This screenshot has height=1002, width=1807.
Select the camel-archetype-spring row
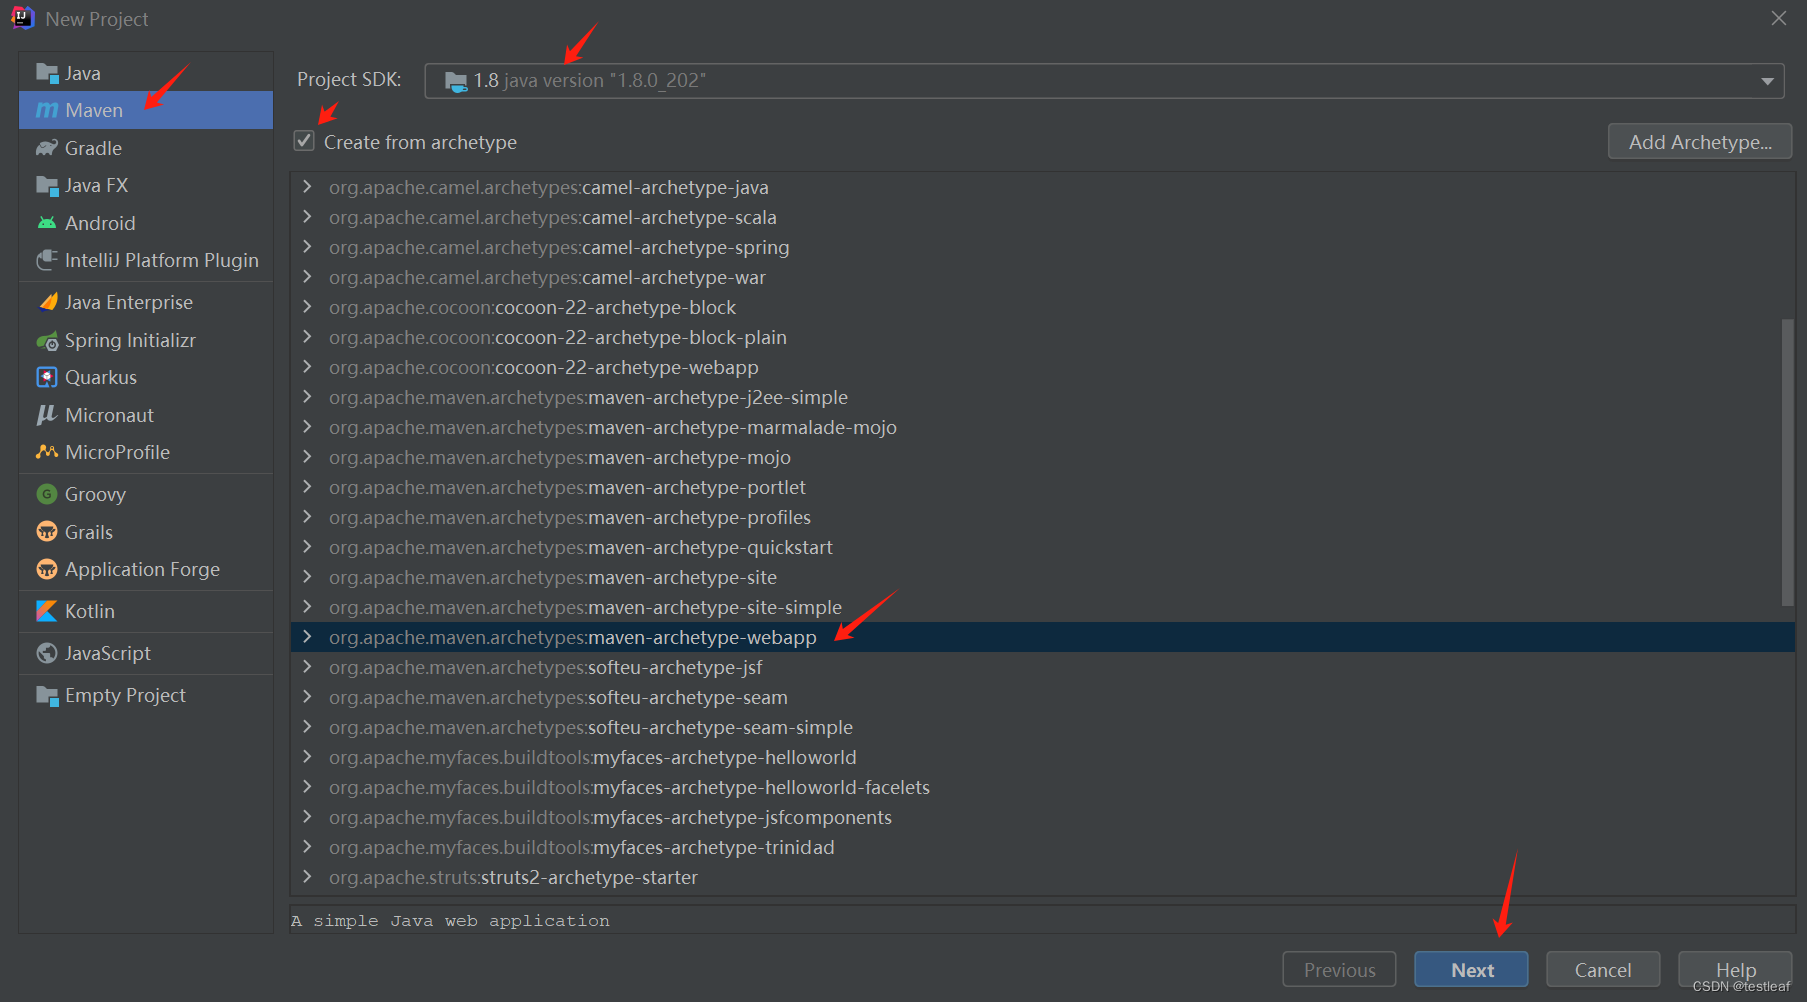(x=1043, y=247)
